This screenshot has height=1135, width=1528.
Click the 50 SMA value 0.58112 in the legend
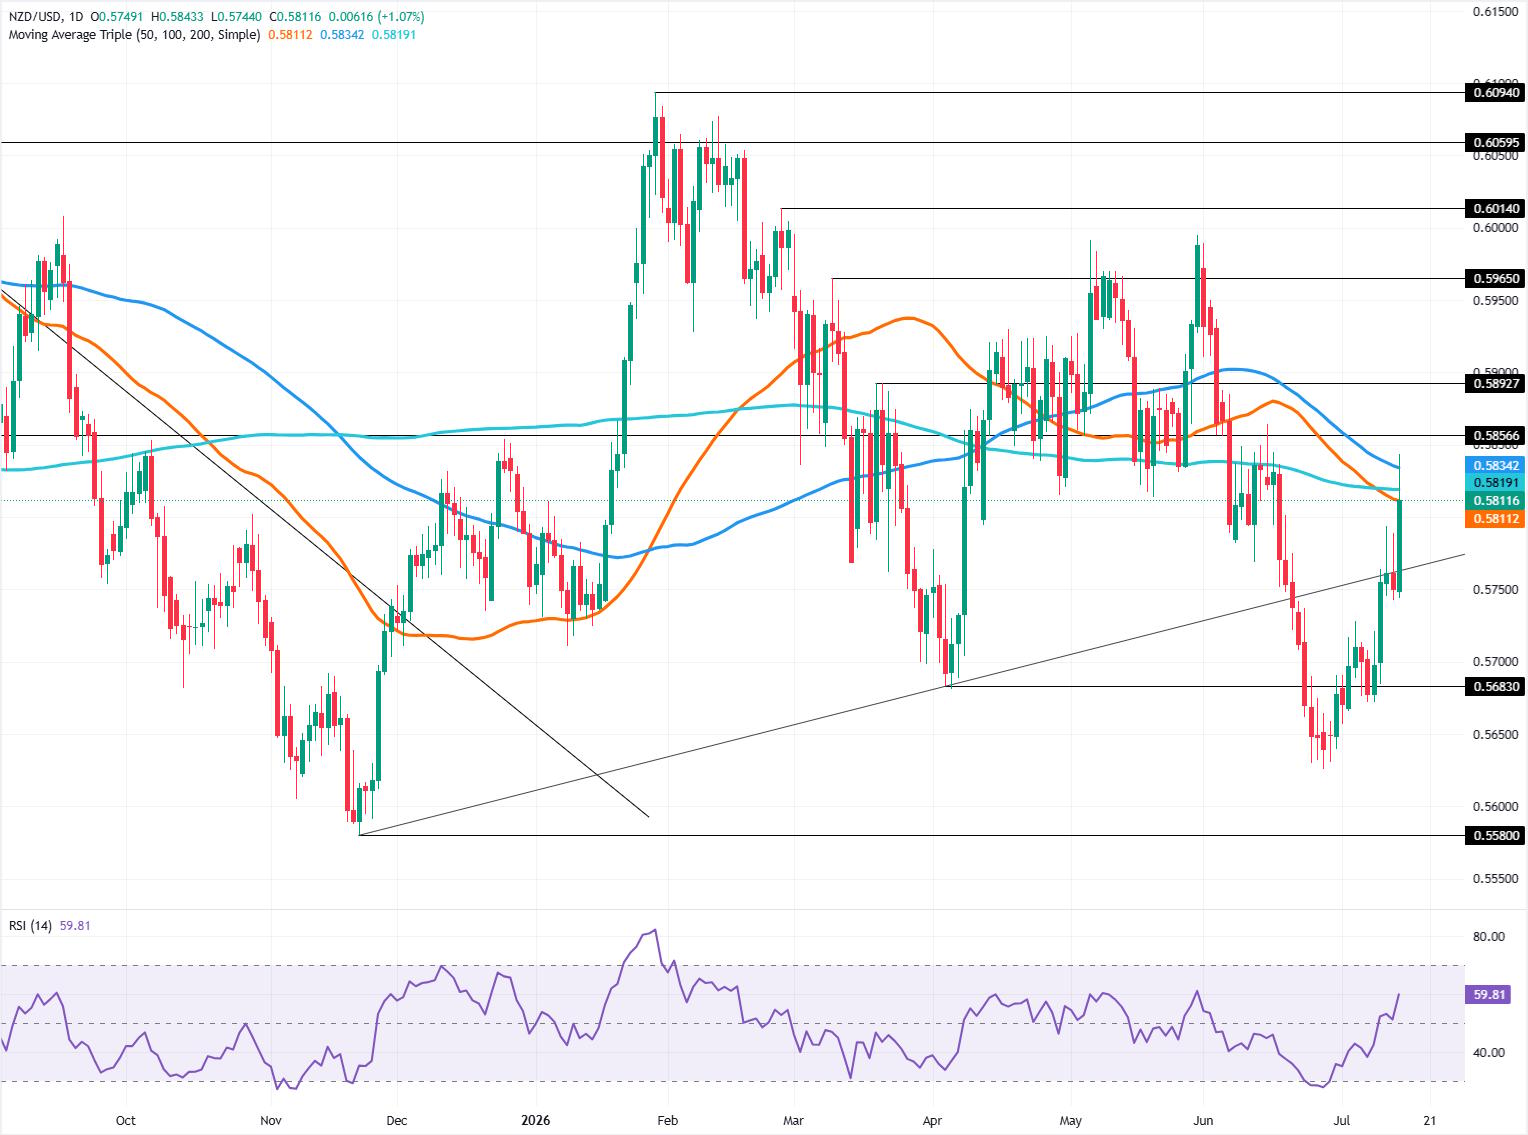291,35
